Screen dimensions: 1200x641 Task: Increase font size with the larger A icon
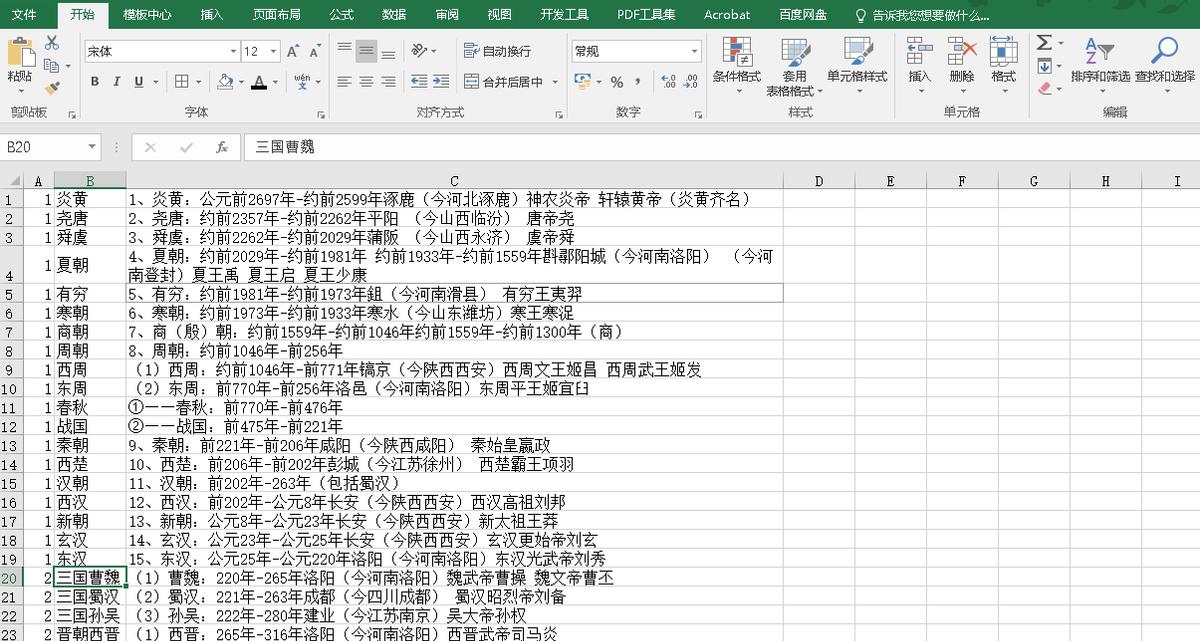(x=292, y=51)
